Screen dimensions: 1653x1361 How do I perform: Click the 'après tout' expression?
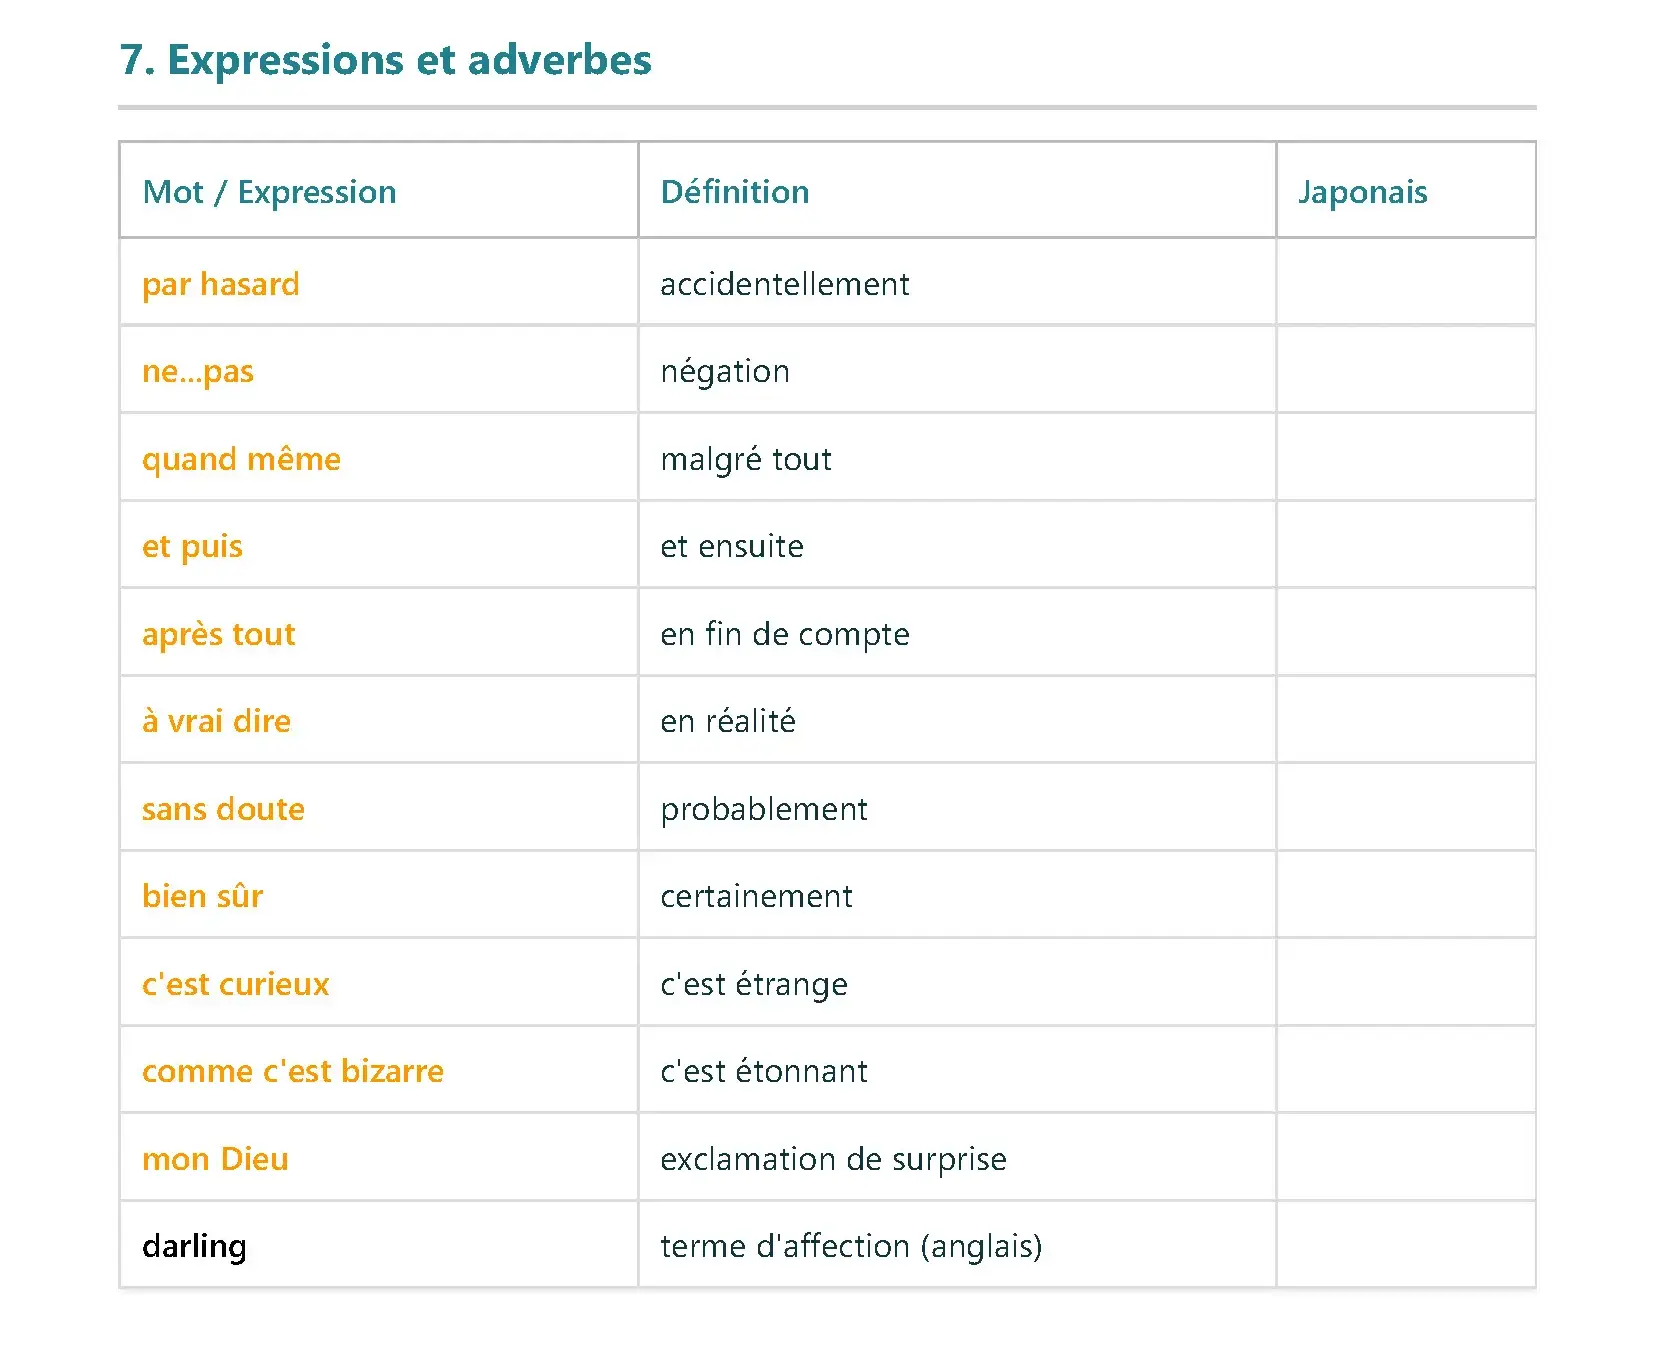218,634
